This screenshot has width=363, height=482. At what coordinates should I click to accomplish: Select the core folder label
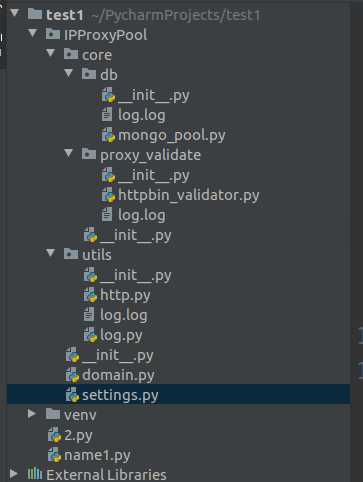coord(97,55)
